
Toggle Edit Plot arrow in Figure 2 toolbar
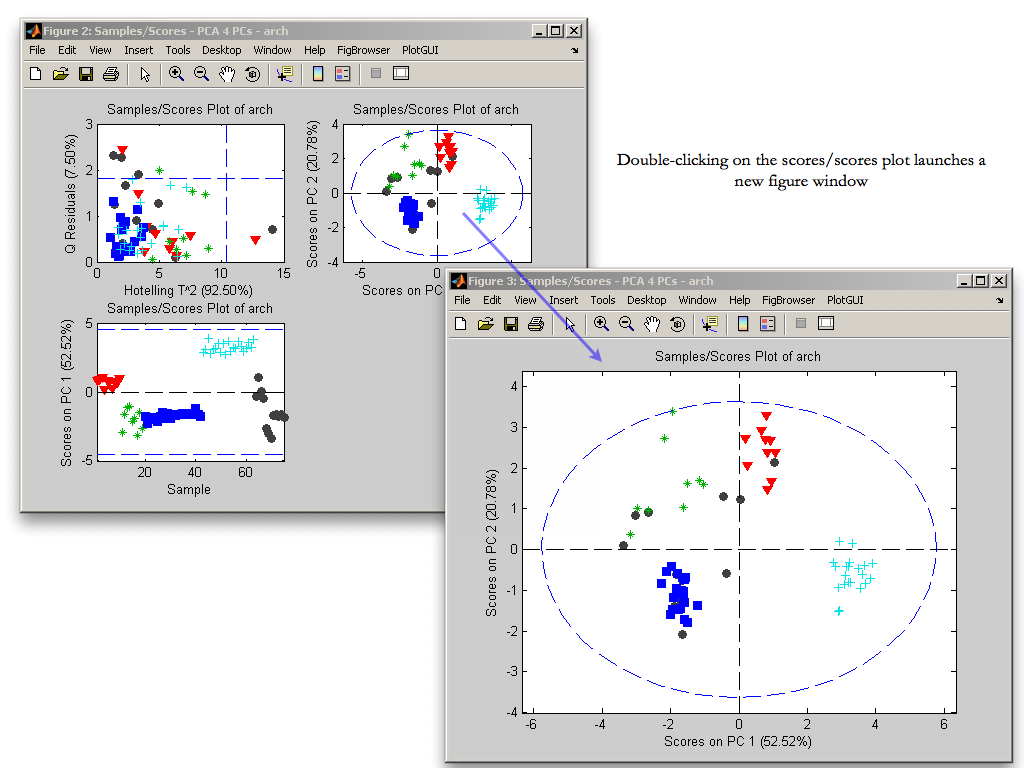point(144,73)
